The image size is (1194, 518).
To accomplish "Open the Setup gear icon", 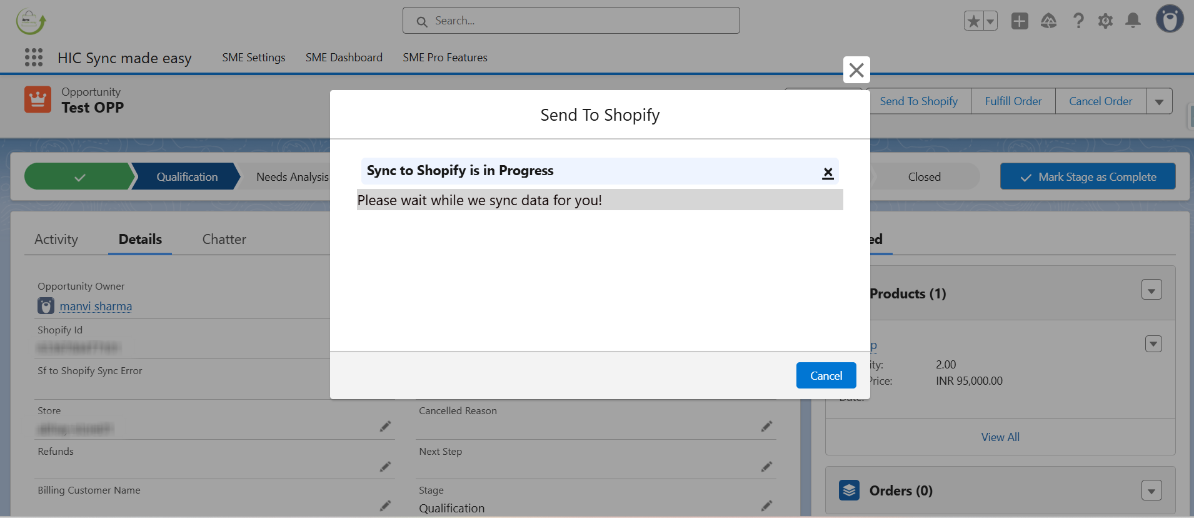I will pyautogui.click(x=1105, y=21).
